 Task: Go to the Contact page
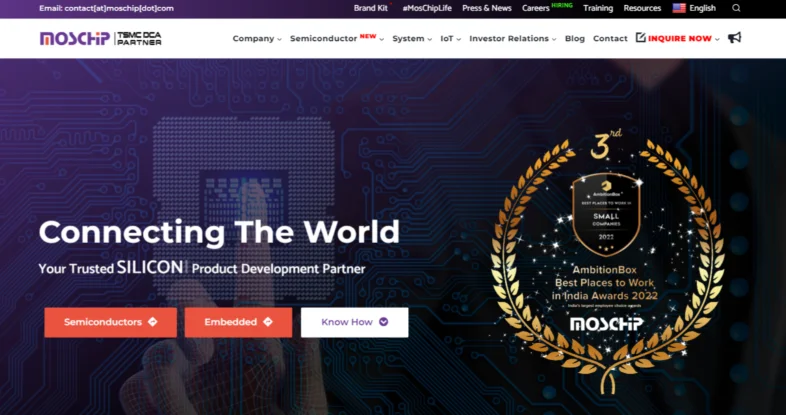[x=610, y=39]
